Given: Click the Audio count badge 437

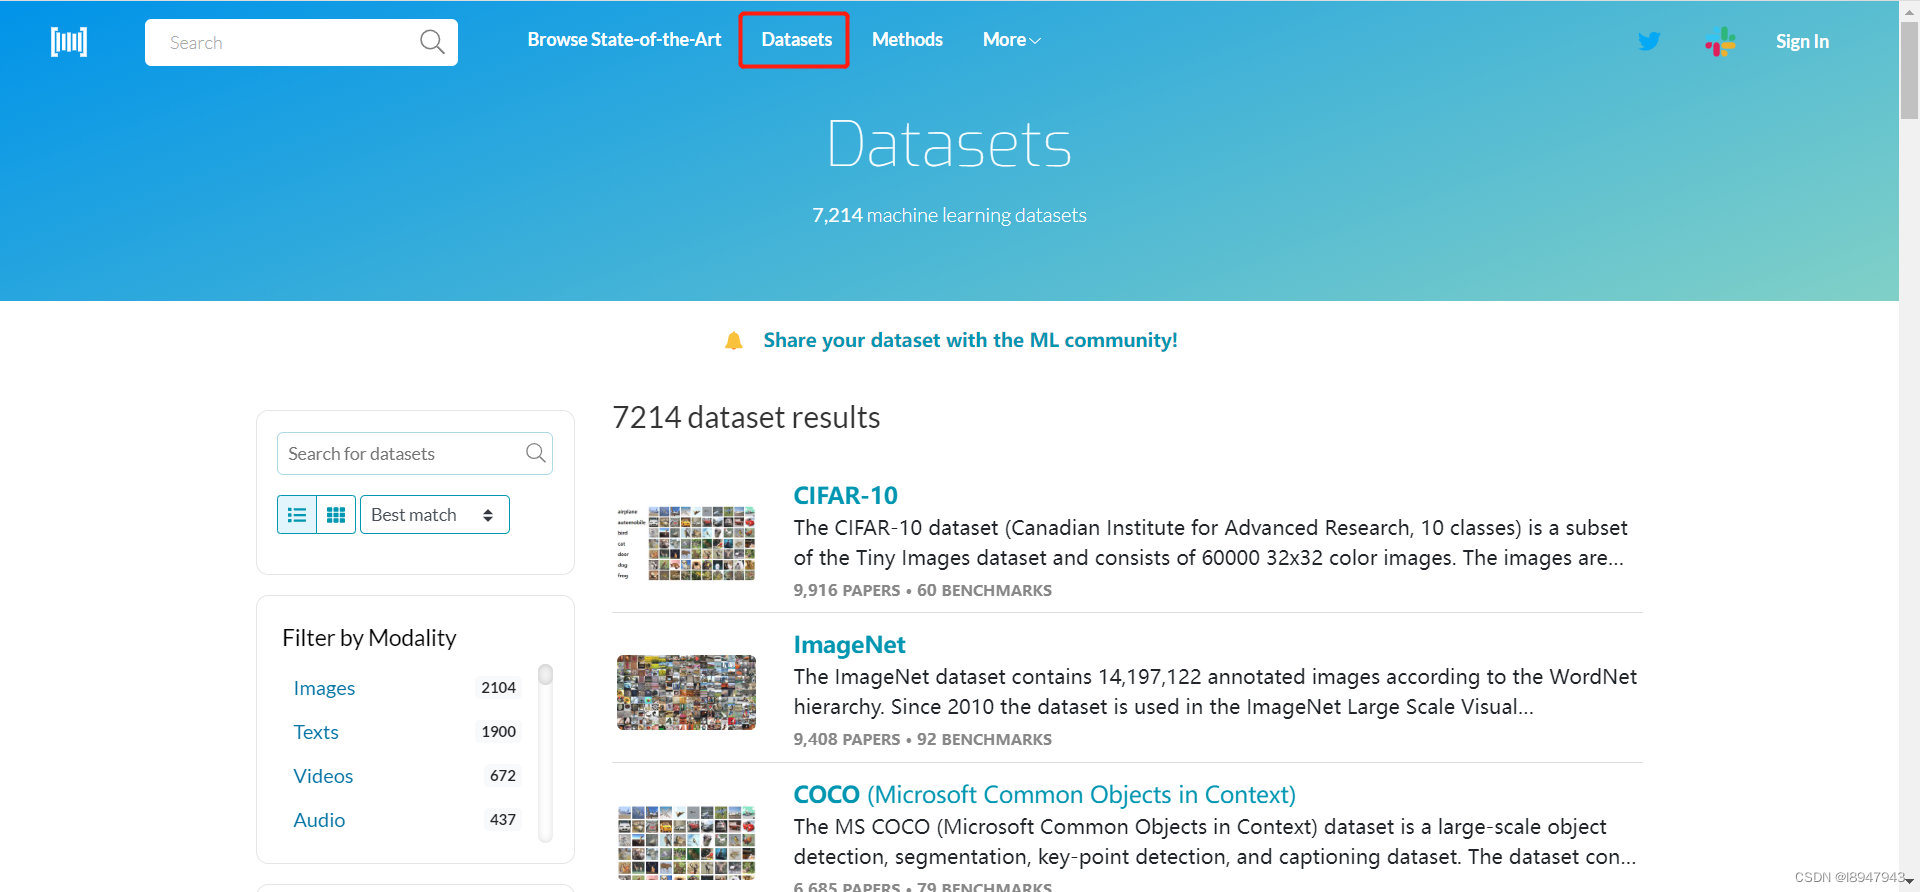Looking at the screenshot, I should (502, 820).
